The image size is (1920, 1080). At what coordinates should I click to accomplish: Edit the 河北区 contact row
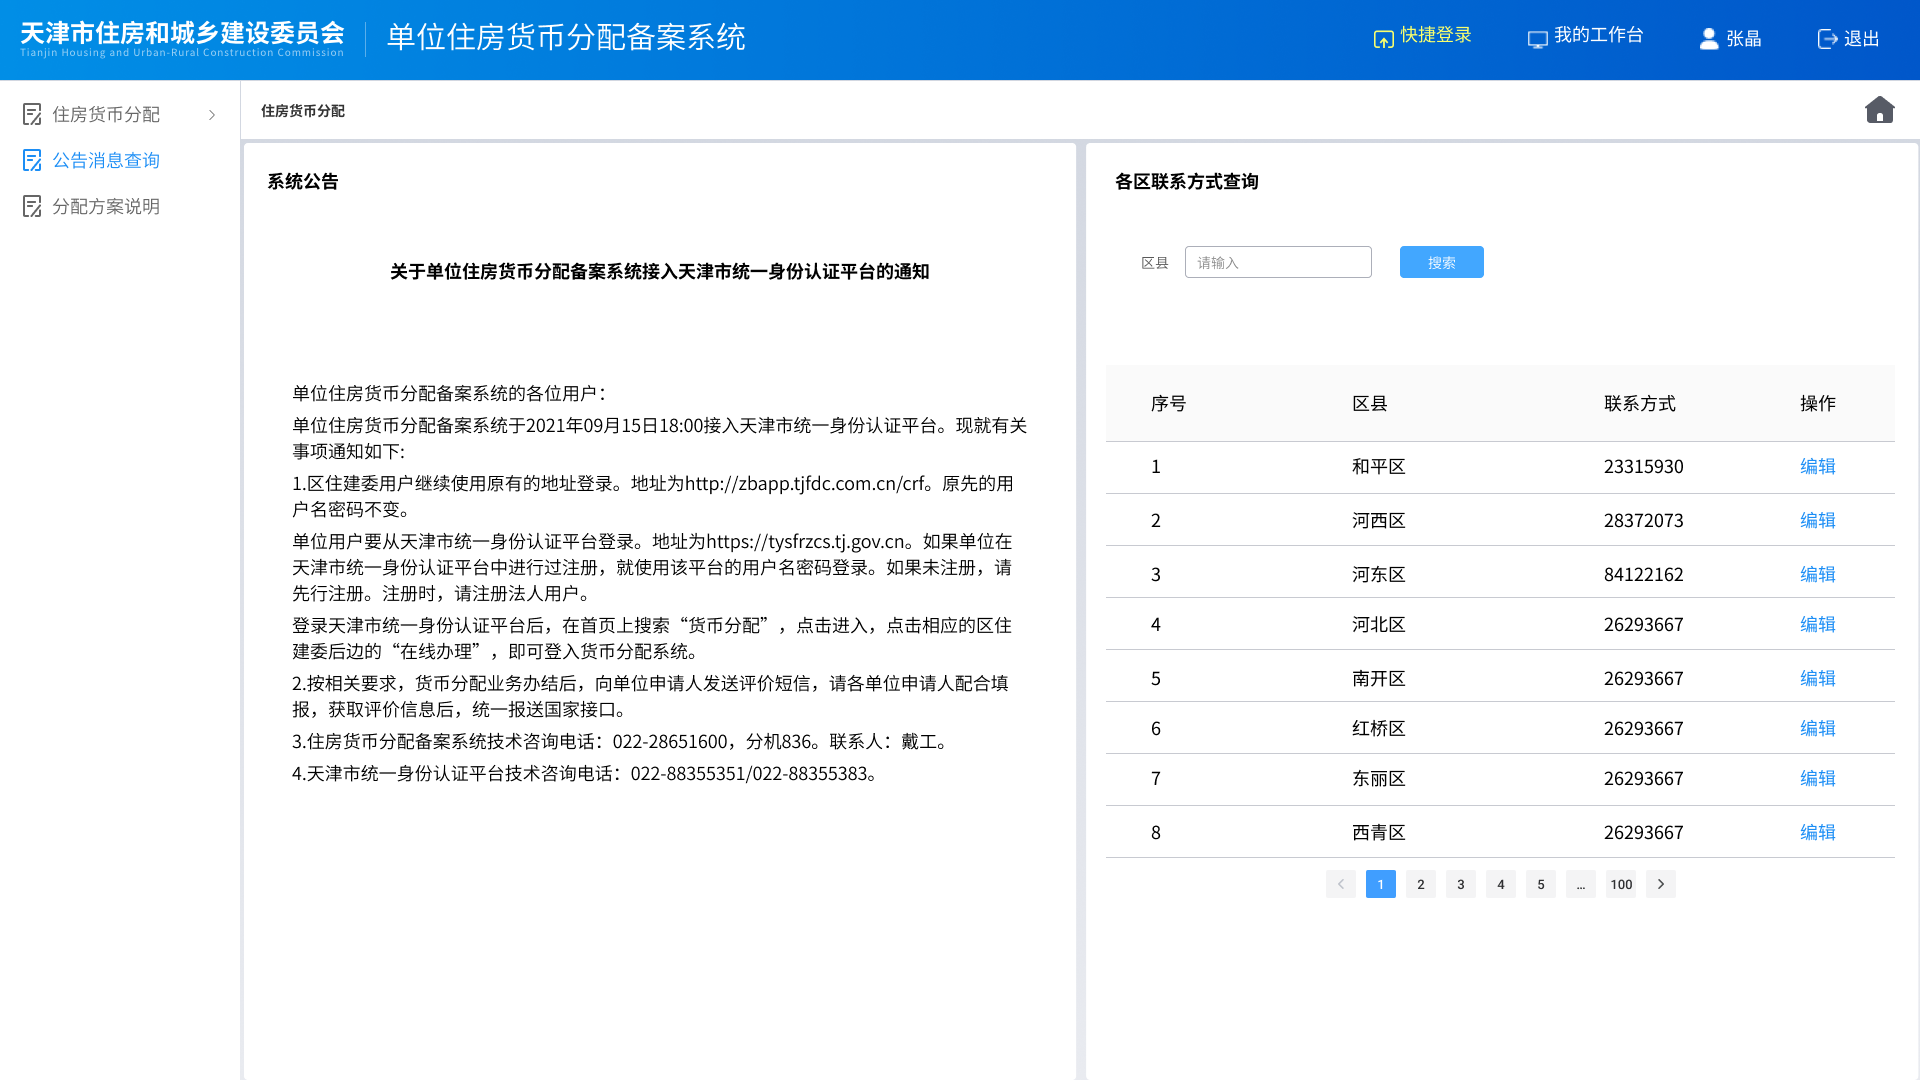coord(1817,624)
